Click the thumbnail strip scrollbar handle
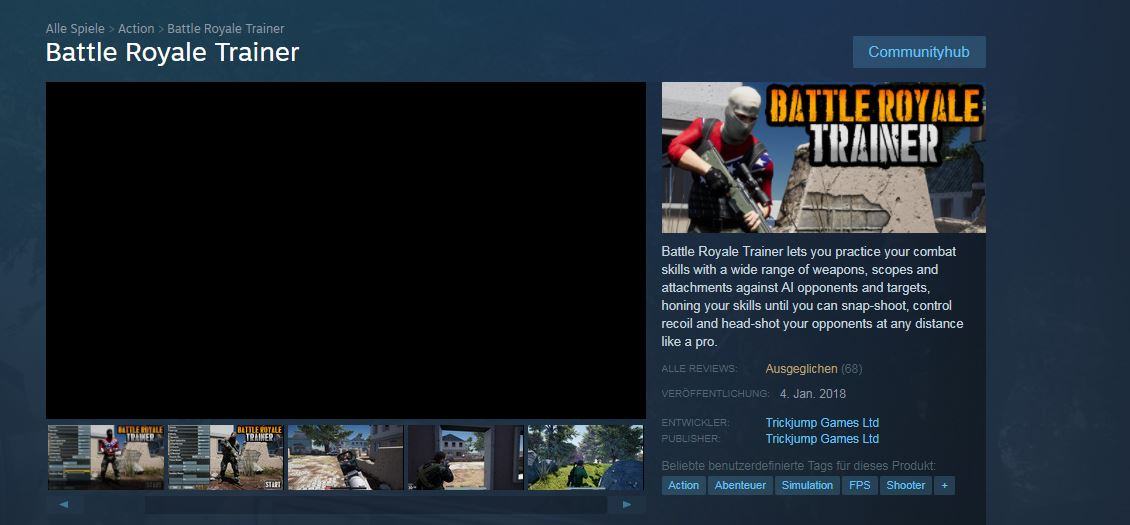1130x525 pixels. coord(375,504)
